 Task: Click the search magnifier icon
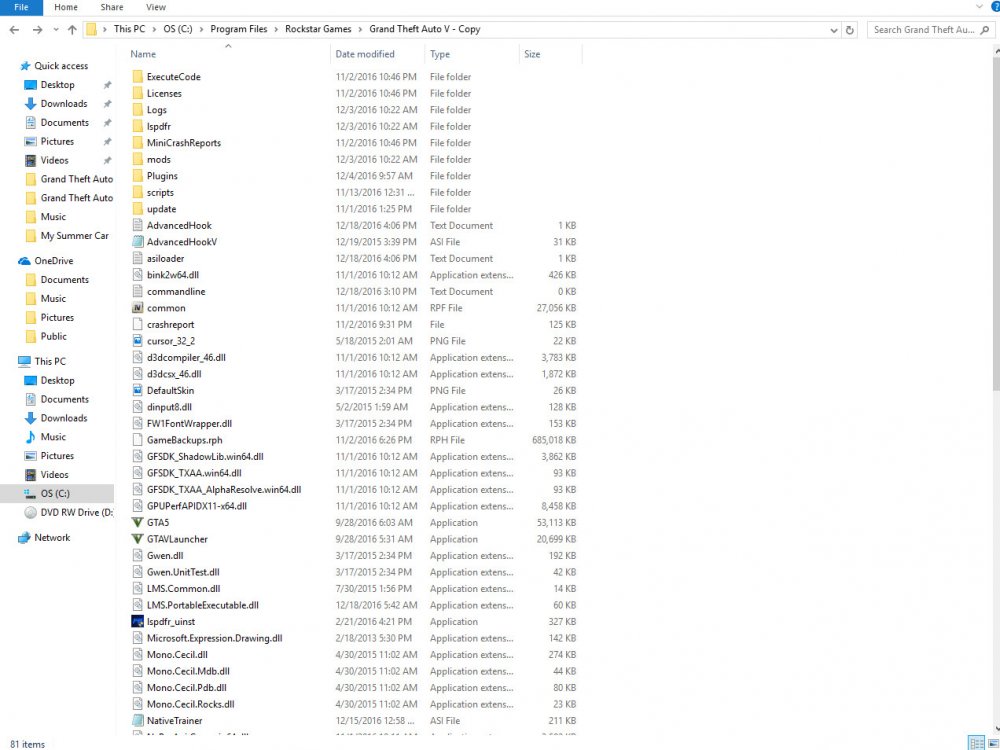pos(985,29)
